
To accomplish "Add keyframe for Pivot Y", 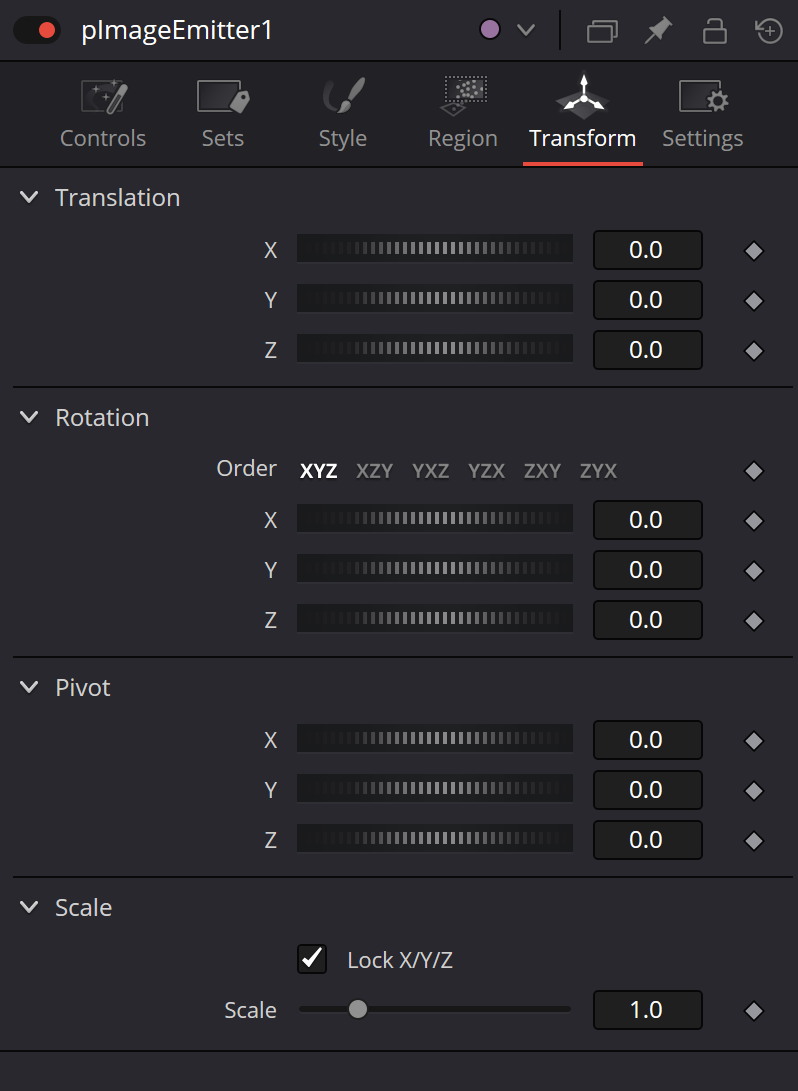I will coord(753,791).
